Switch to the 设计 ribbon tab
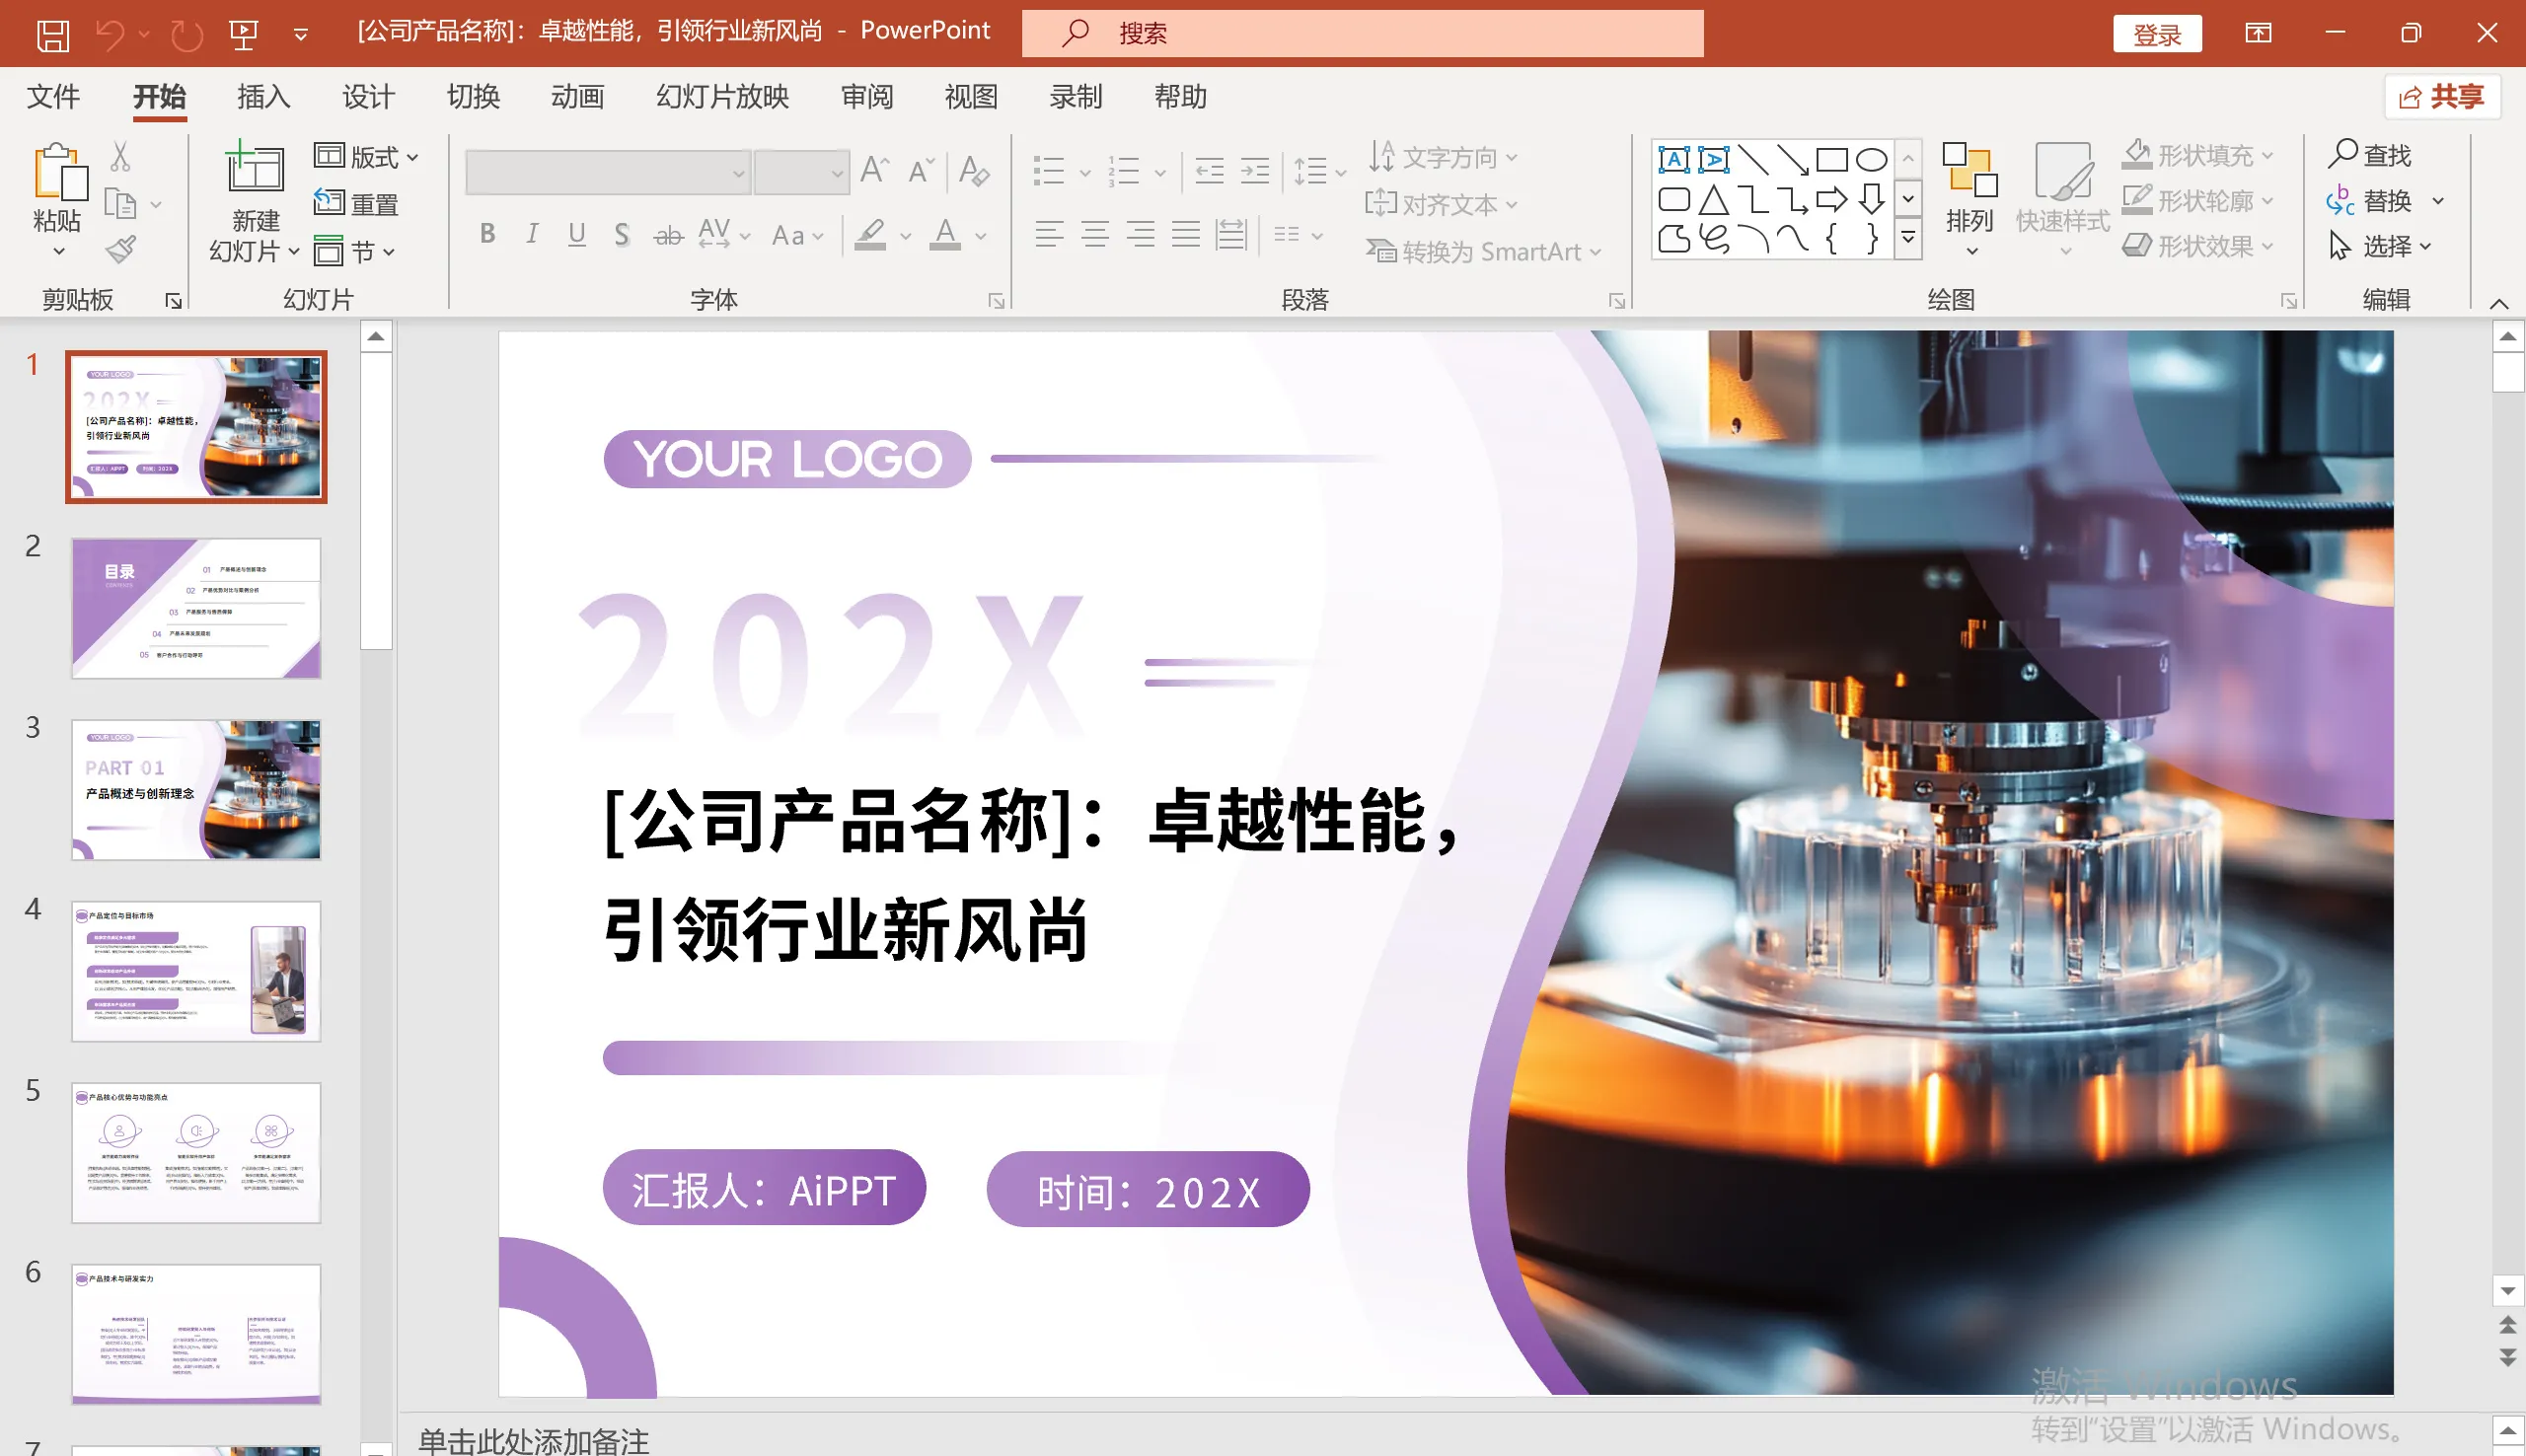The height and width of the screenshot is (1456, 2526). [367, 97]
